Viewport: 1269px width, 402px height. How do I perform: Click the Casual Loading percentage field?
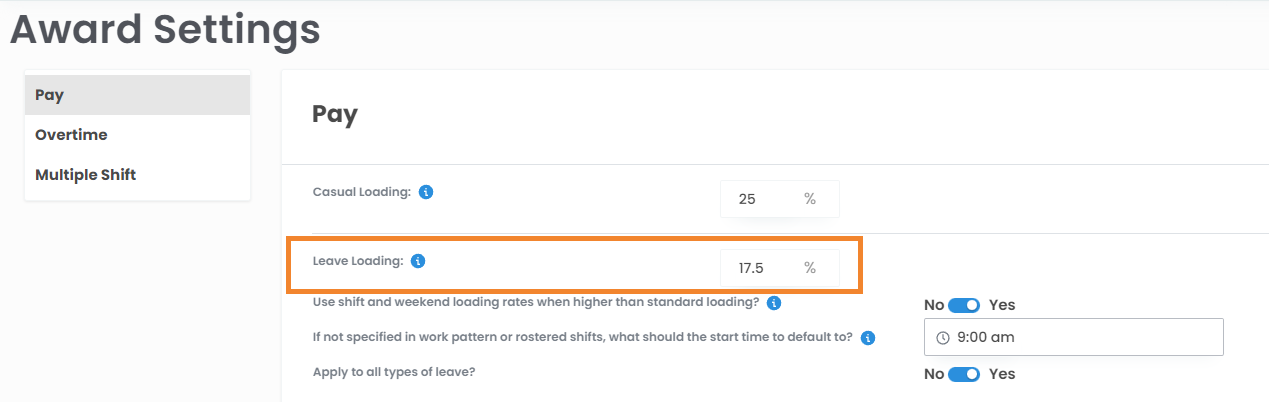pyautogui.click(x=760, y=199)
